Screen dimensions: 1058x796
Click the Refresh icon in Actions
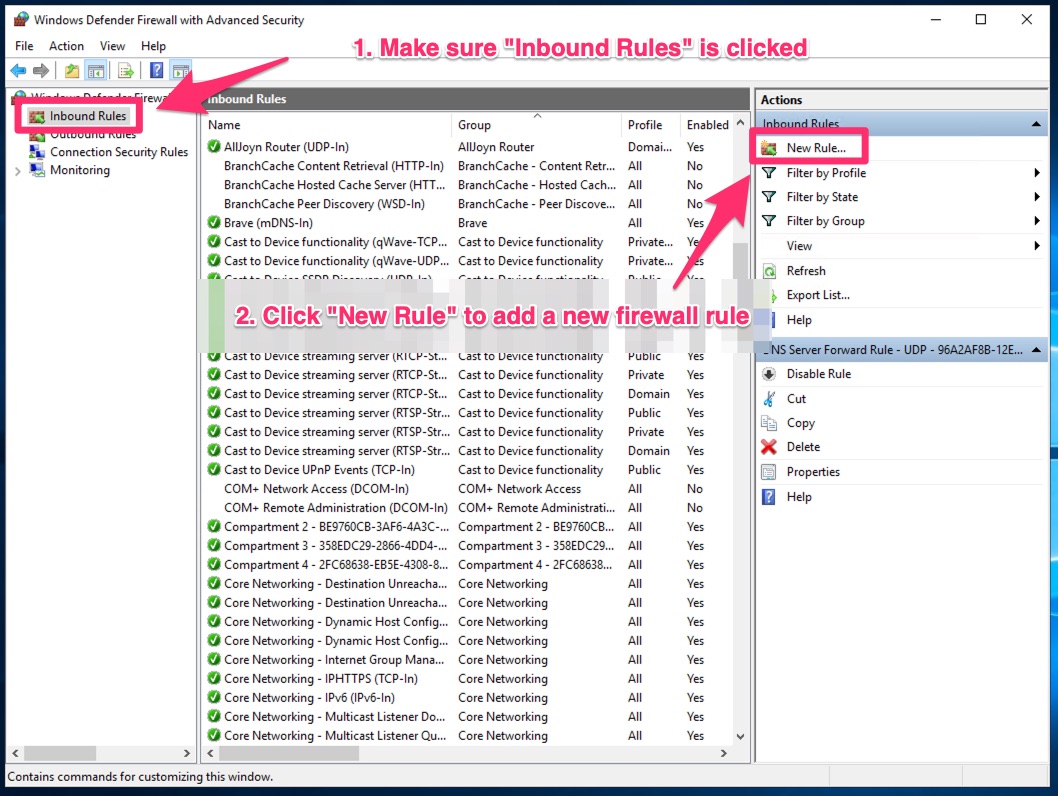769,271
